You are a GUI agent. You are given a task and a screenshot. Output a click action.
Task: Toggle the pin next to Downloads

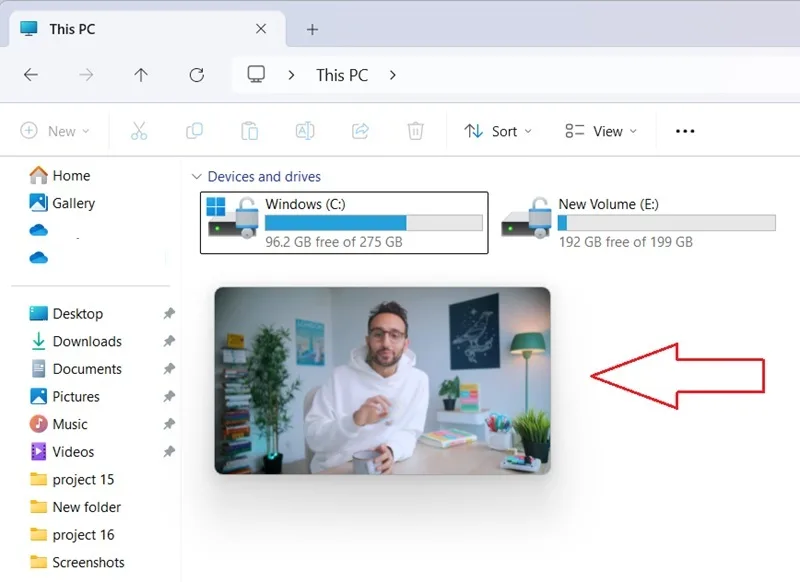pyautogui.click(x=169, y=341)
